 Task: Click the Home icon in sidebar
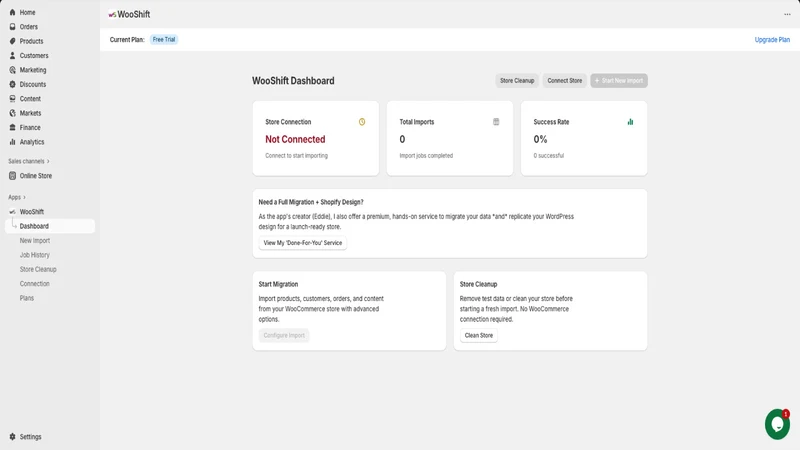pos(12,12)
